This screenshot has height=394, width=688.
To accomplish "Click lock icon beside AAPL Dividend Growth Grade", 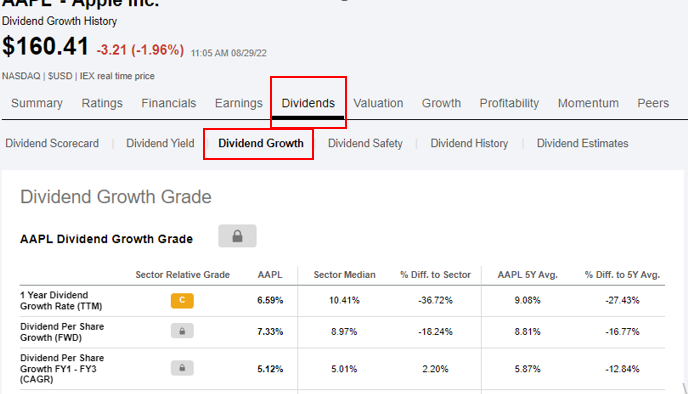I will 237,236.
